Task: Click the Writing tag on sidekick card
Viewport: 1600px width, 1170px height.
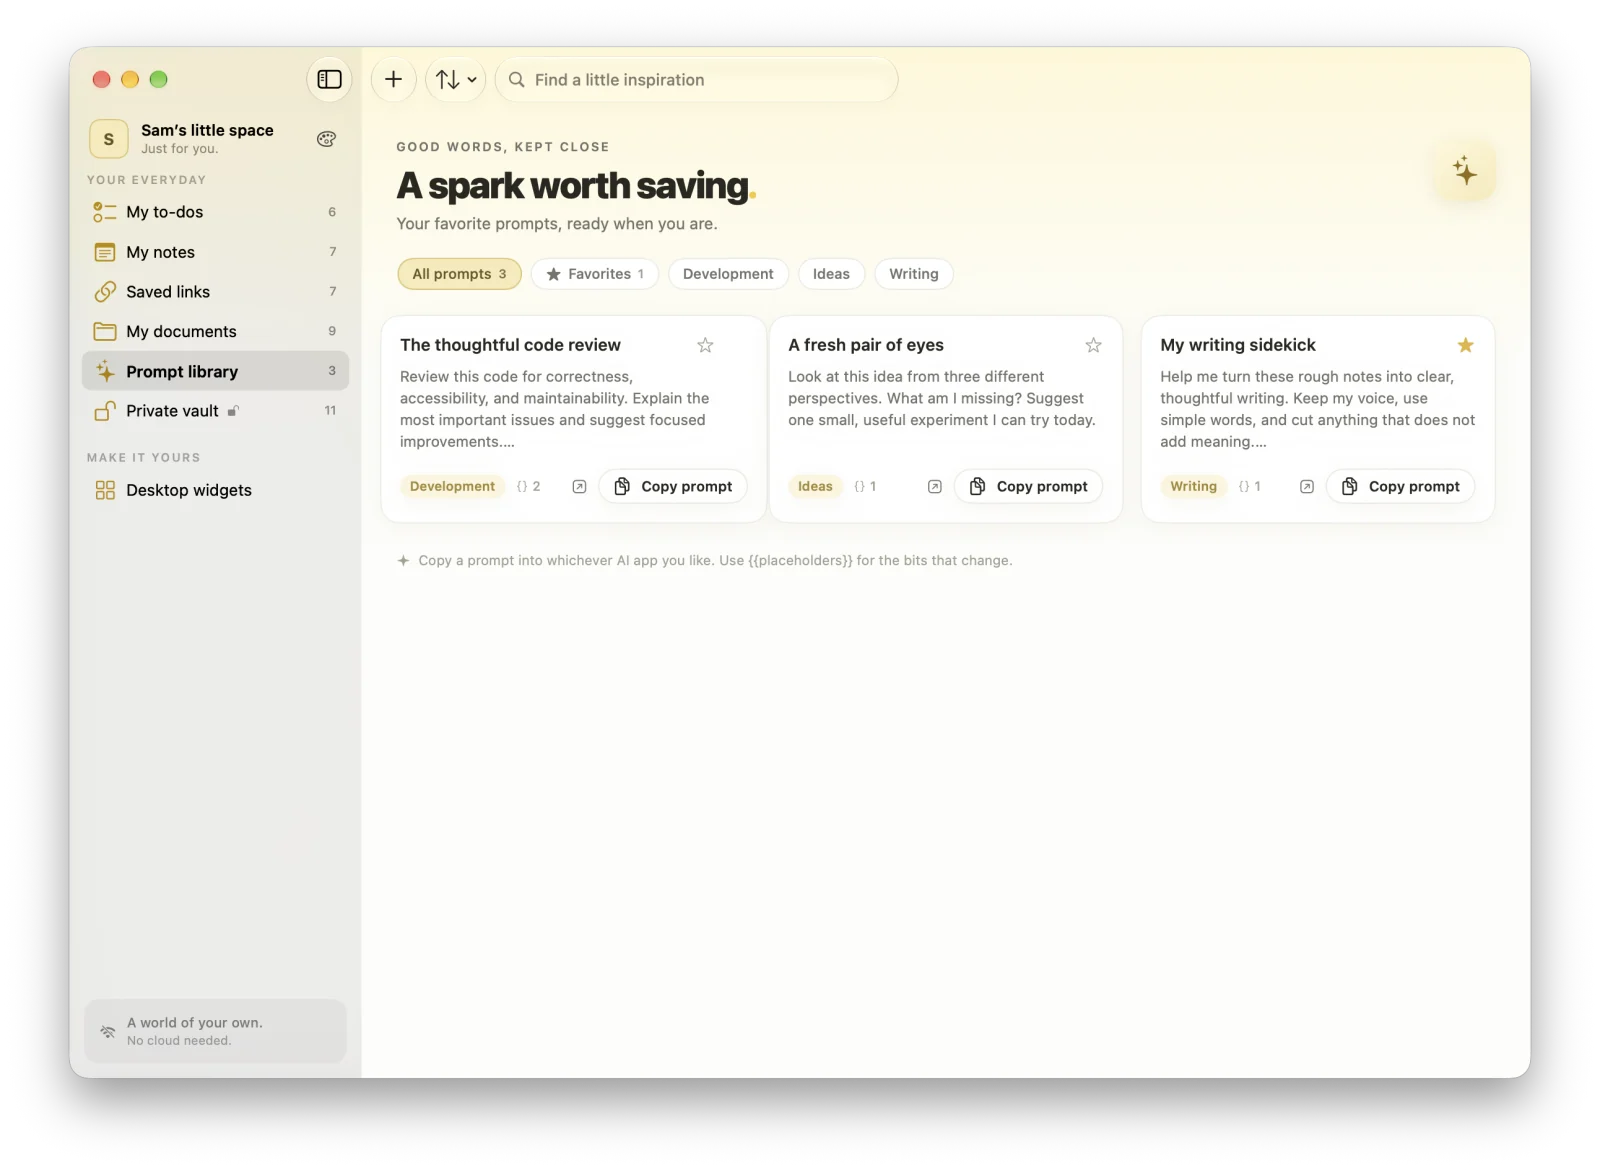Action: point(1193,486)
